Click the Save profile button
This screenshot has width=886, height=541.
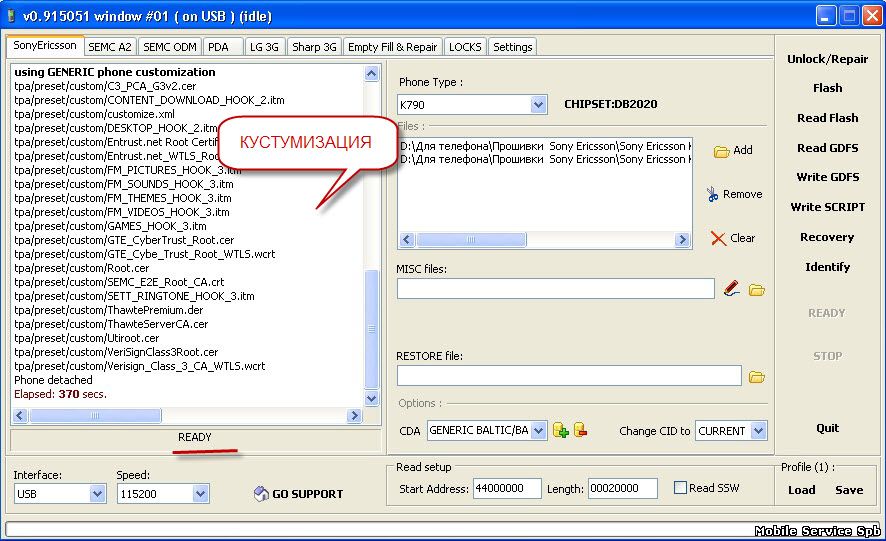pos(849,490)
